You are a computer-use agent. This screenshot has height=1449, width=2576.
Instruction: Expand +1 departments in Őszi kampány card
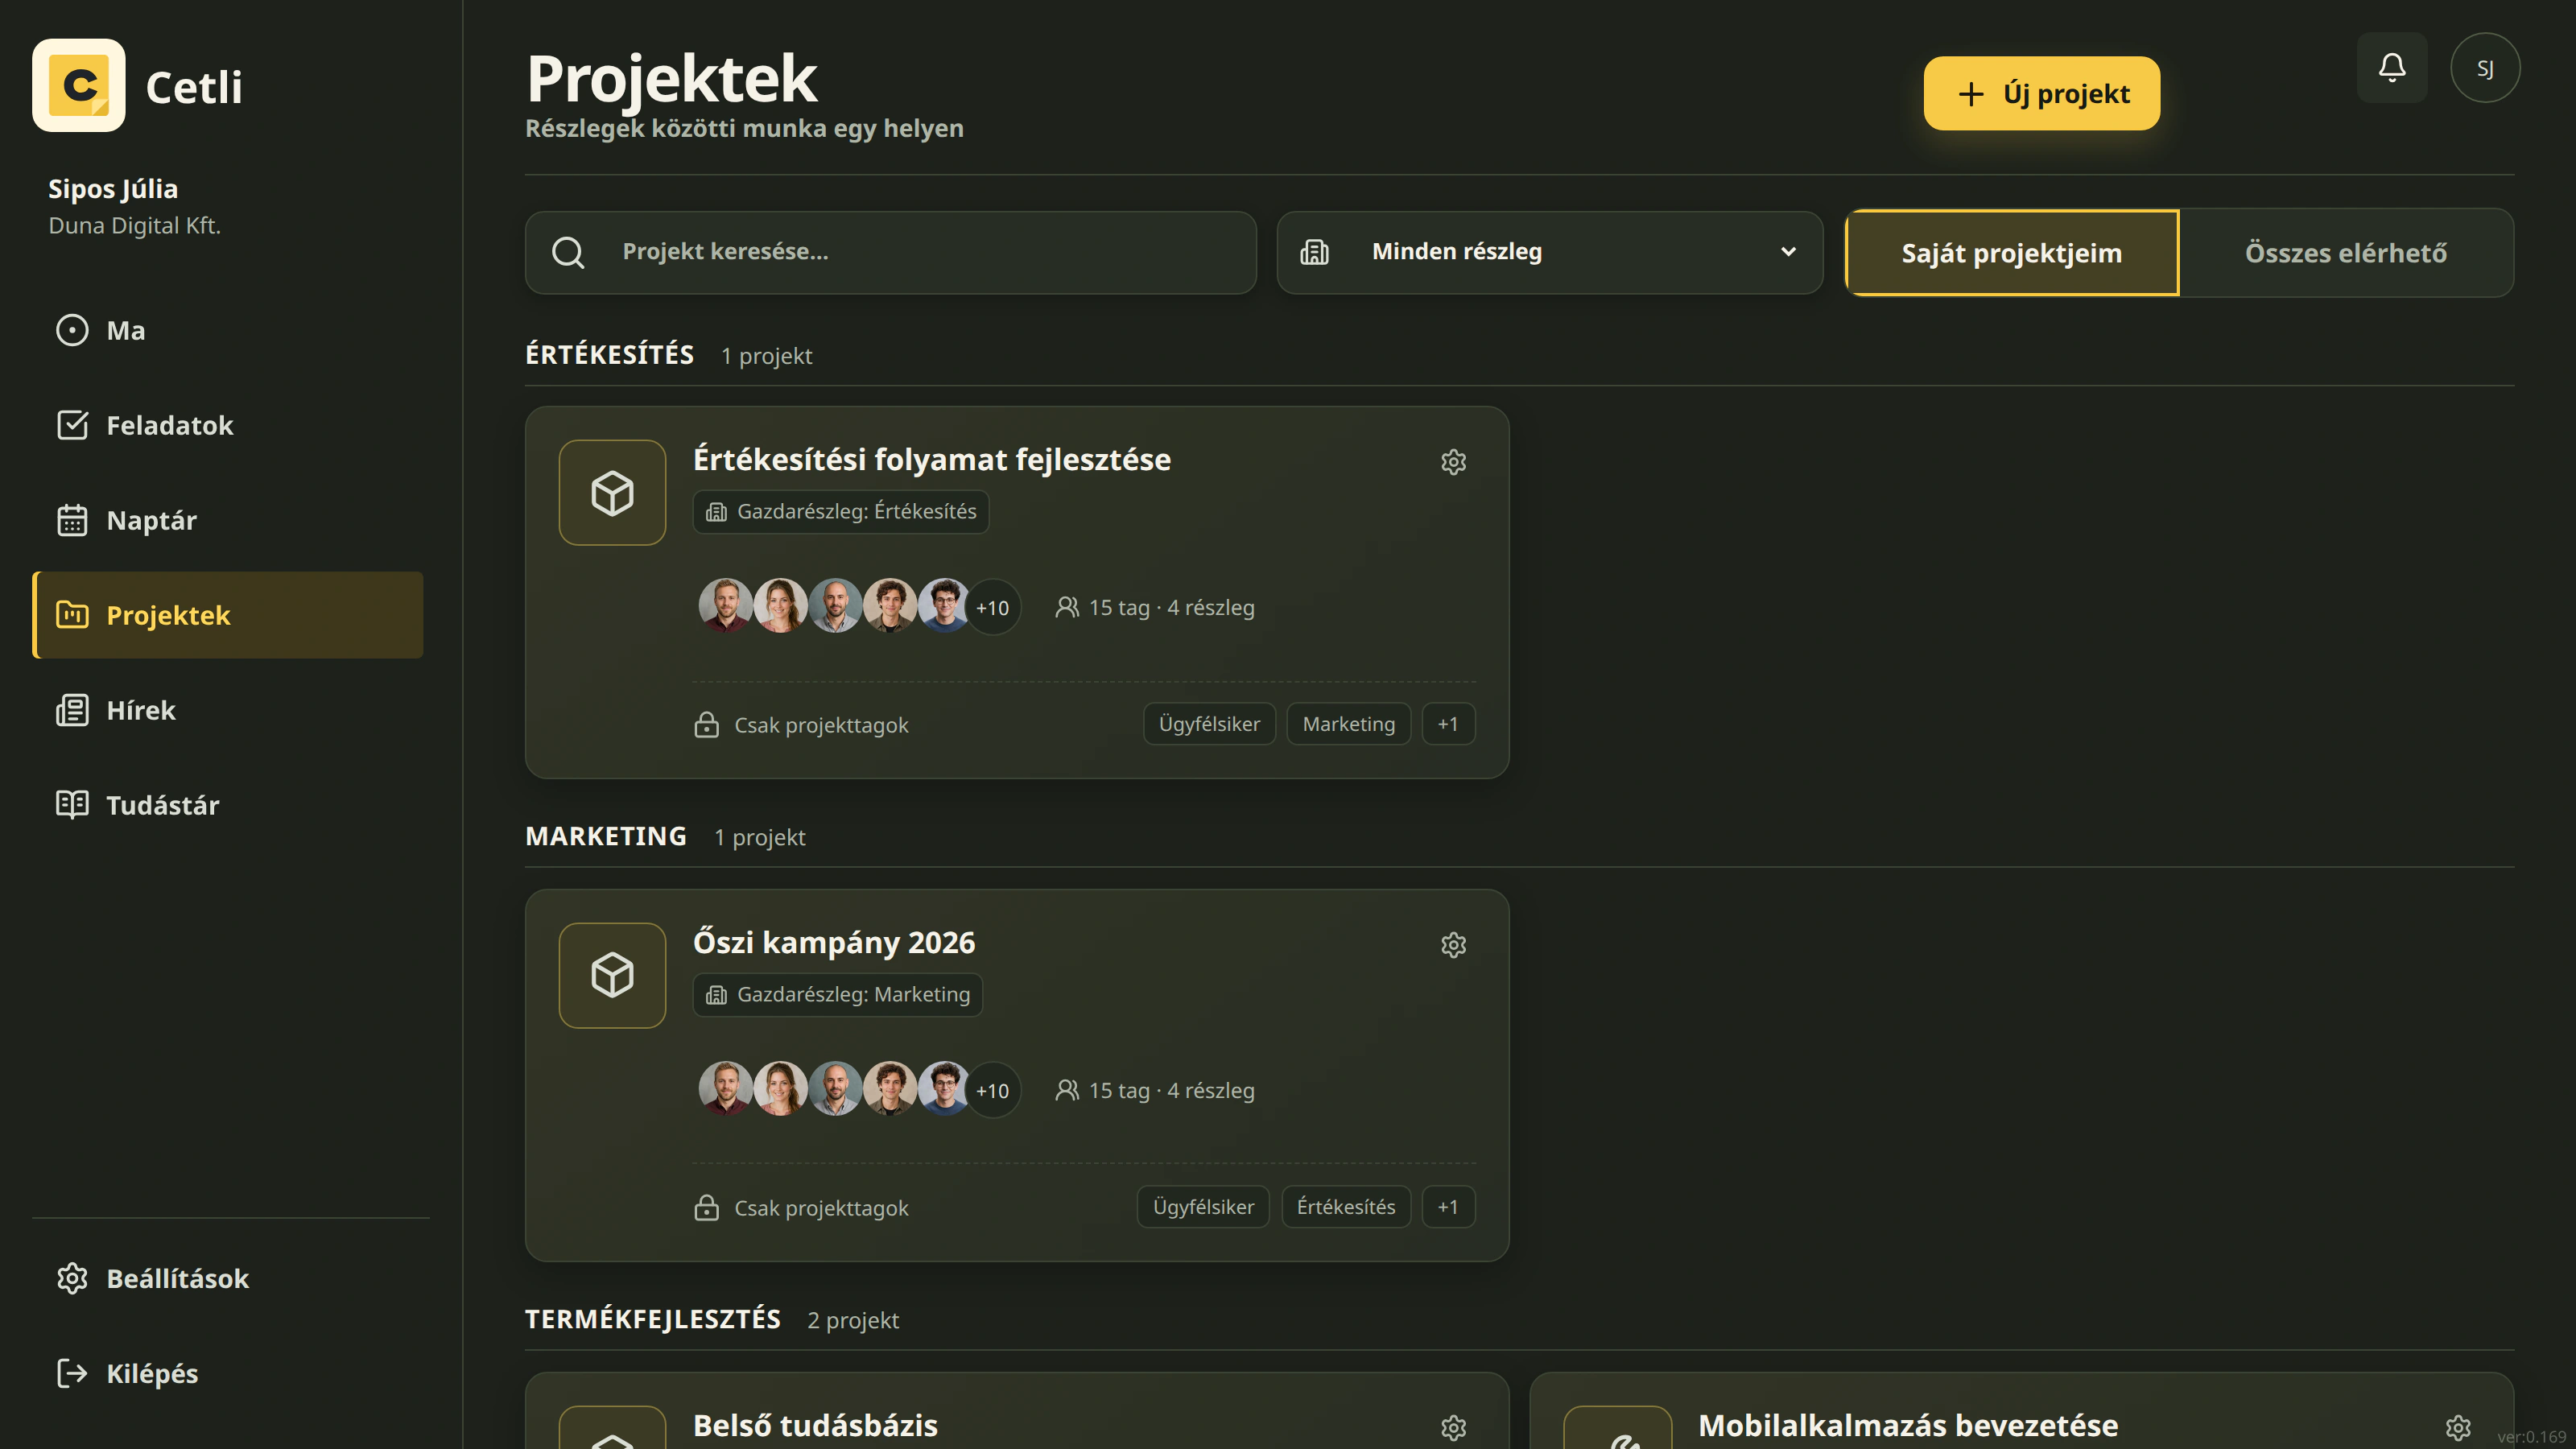click(x=1448, y=1206)
